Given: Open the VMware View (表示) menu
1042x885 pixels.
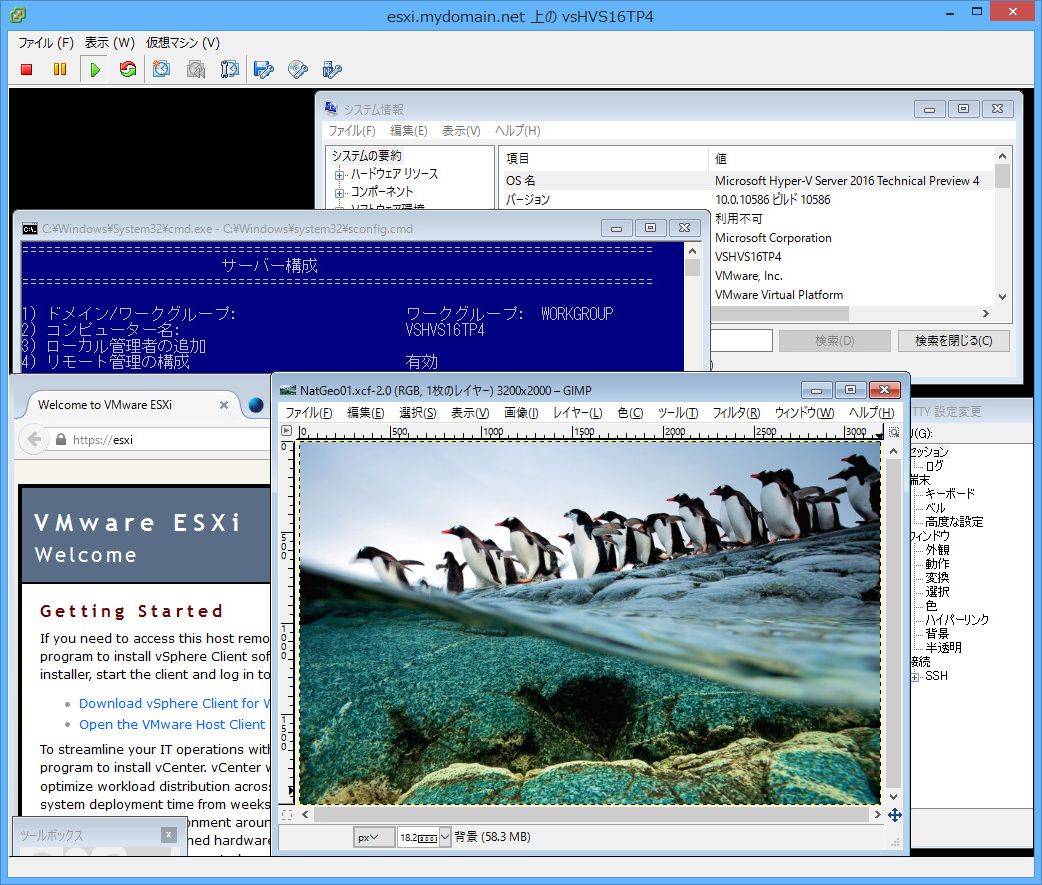Looking at the screenshot, I should 110,43.
